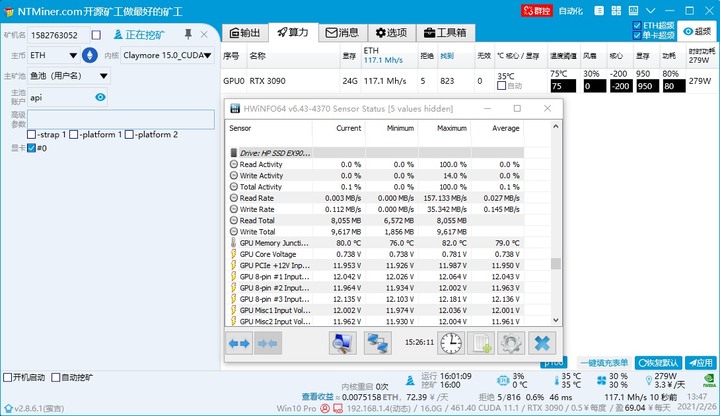Click the monitor icon in title bar
This screenshot has width=720, height=416.
click(633, 11)
